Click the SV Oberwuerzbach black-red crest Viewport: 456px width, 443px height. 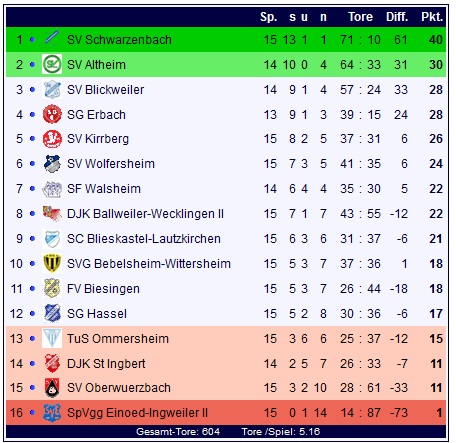(x=52, y=388)
